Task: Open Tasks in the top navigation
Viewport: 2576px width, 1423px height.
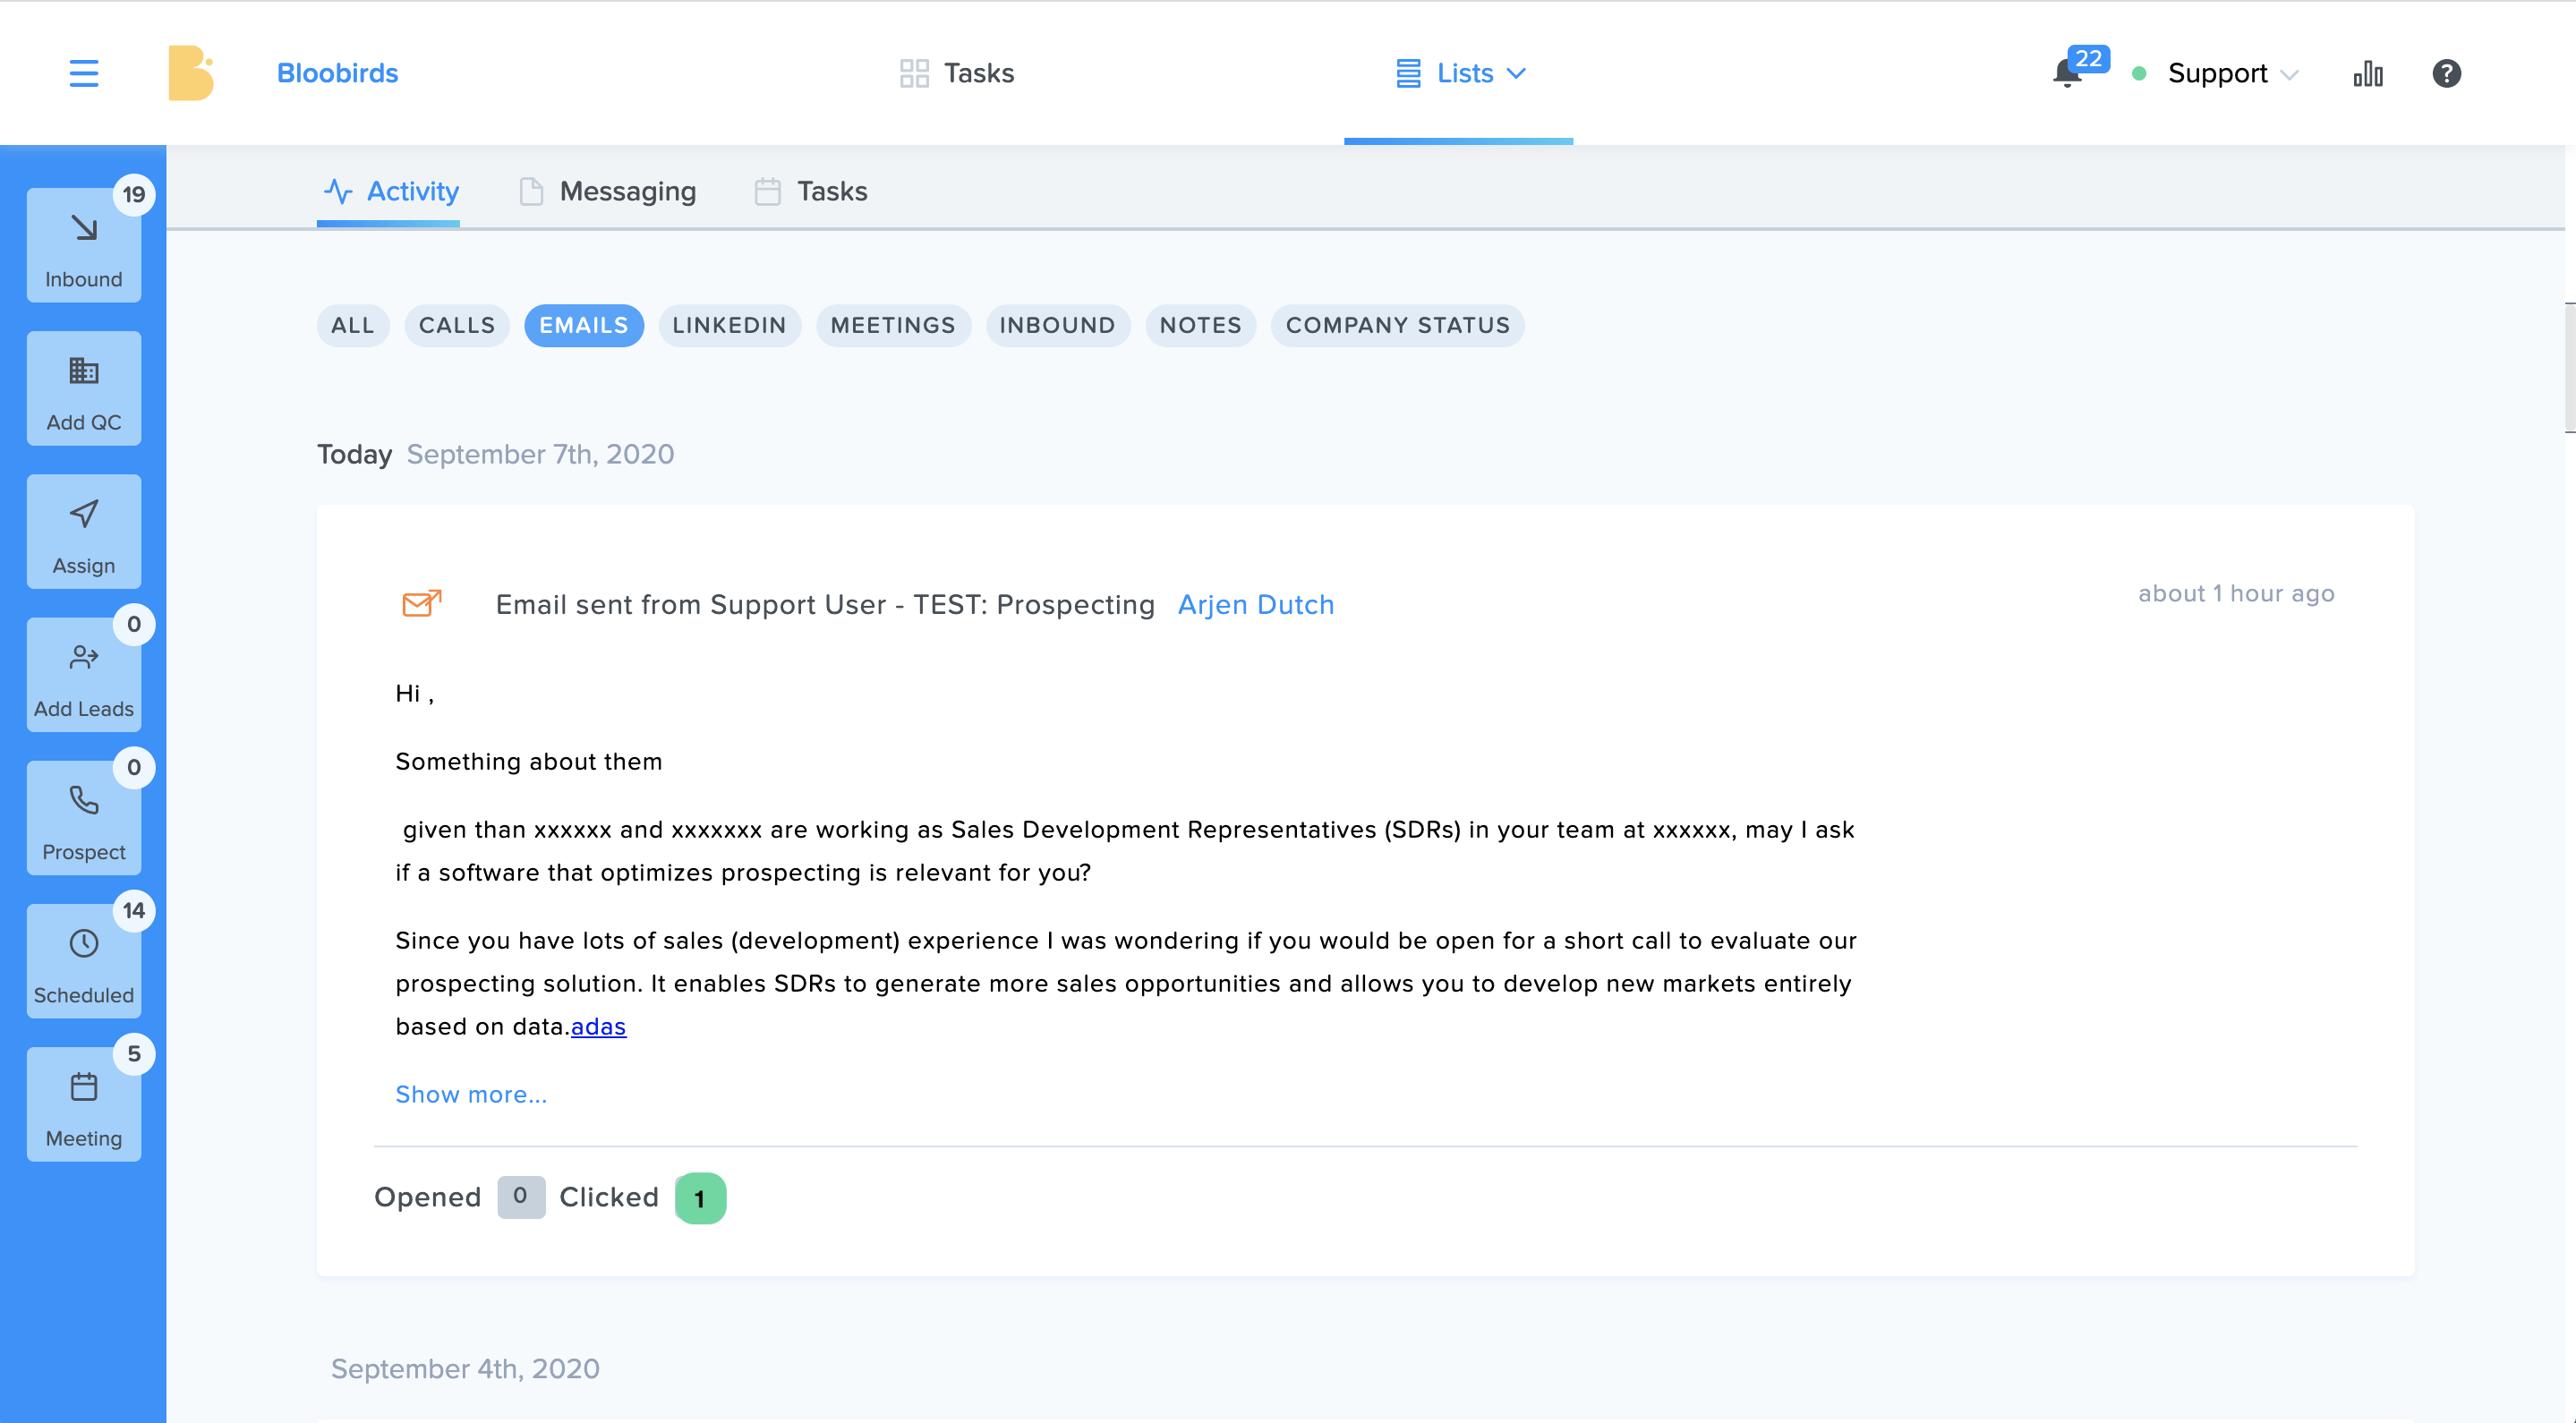Action: click(x=957, y=73)
